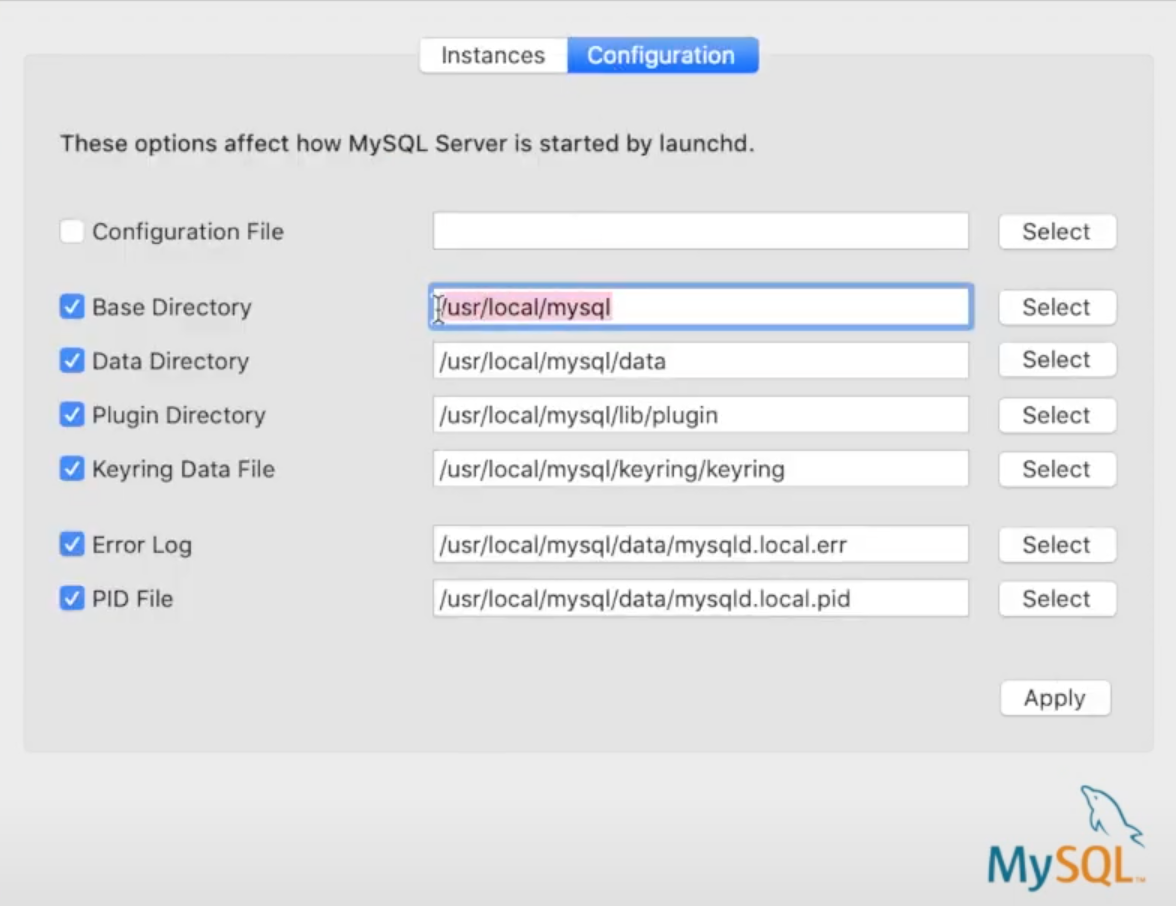This screenshot has height=906, width=1176.
Task: Click Select next to Base Directory
Action: tap(1057, 308)
